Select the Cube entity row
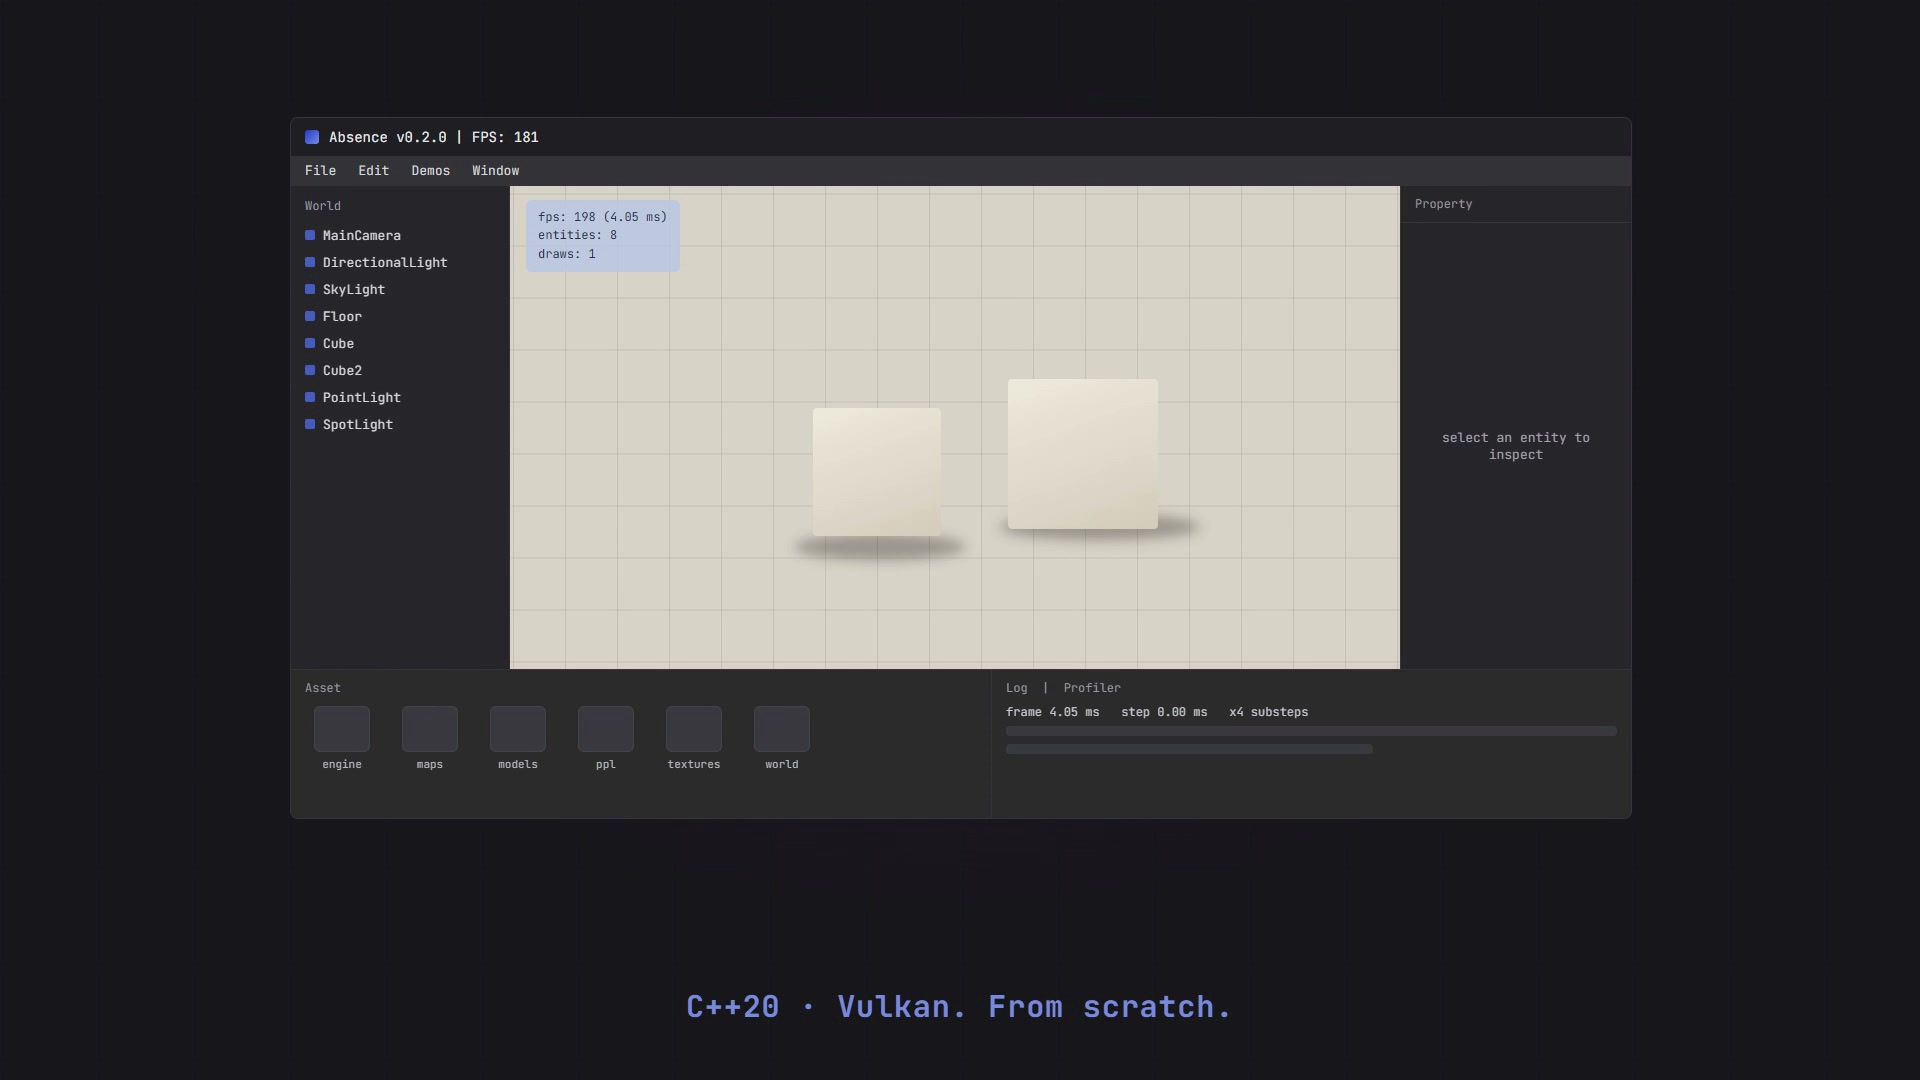 (x=400, y=344)
